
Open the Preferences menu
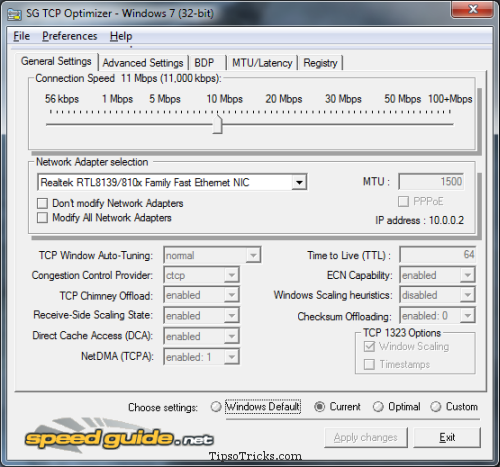pos(70,36)
